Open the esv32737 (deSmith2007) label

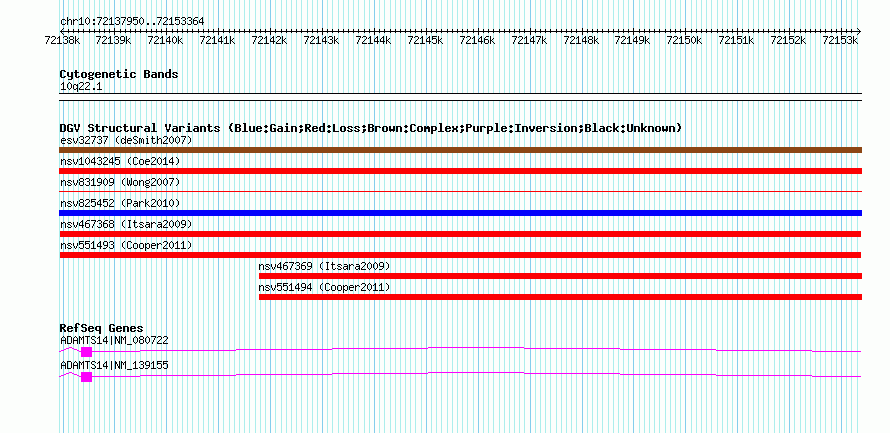coord(126,140)
